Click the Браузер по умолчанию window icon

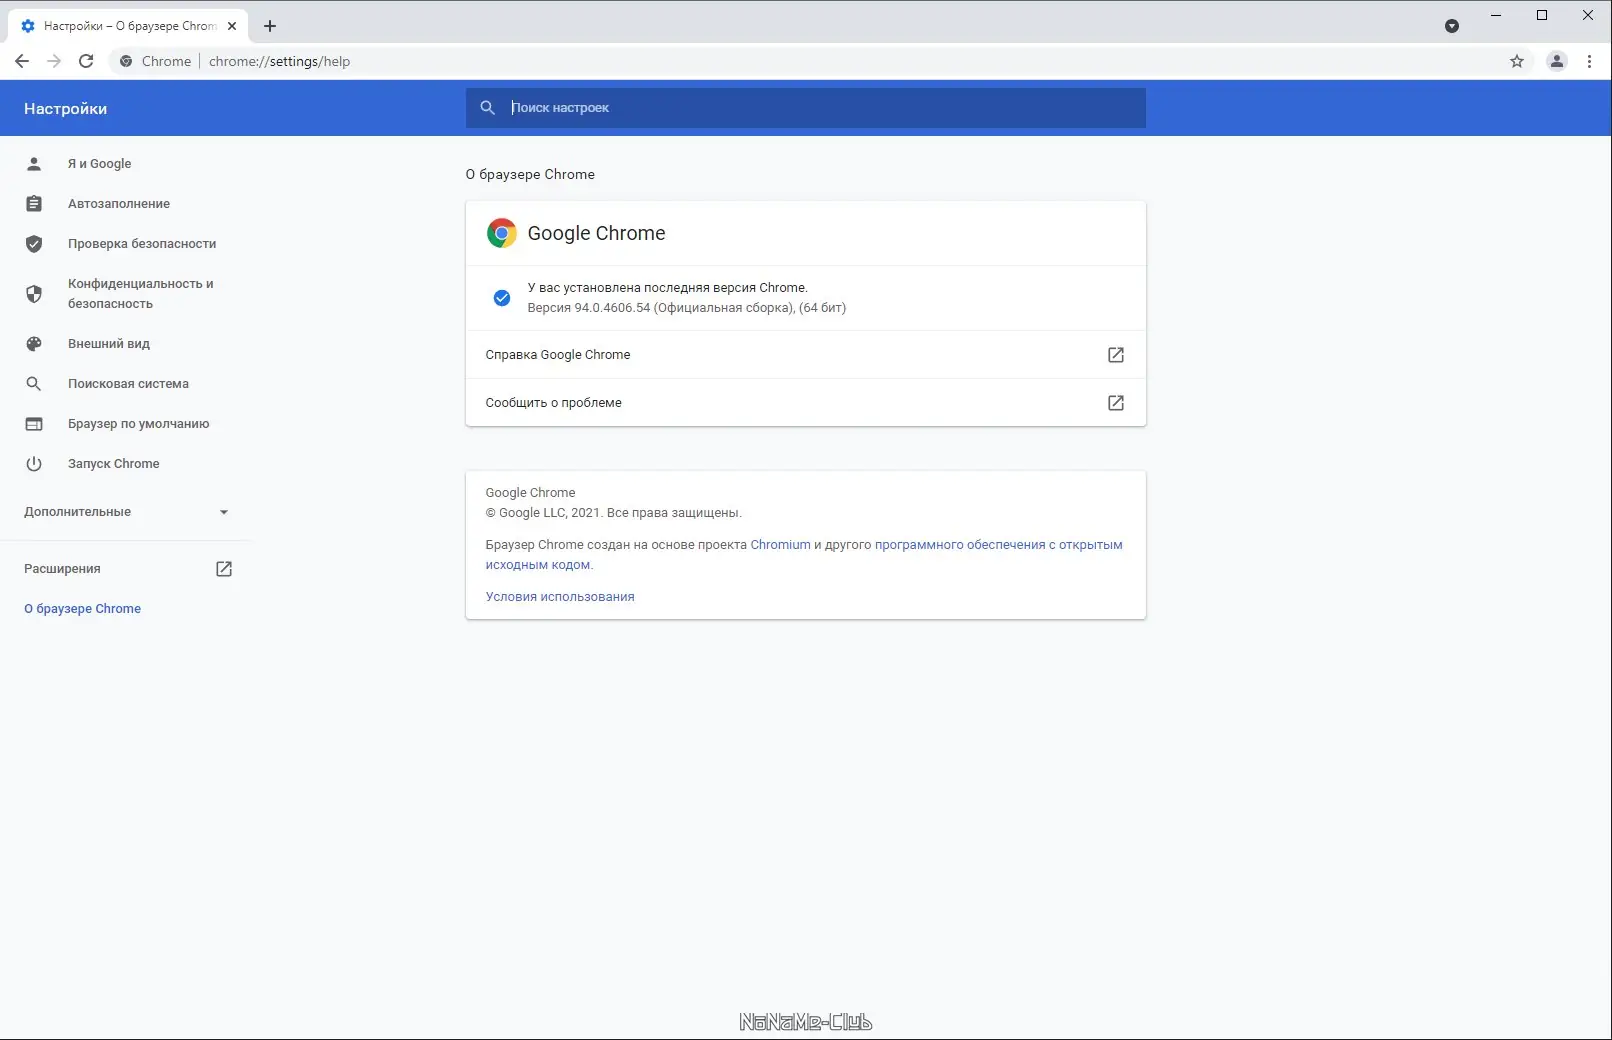click(x=34, y=423)
